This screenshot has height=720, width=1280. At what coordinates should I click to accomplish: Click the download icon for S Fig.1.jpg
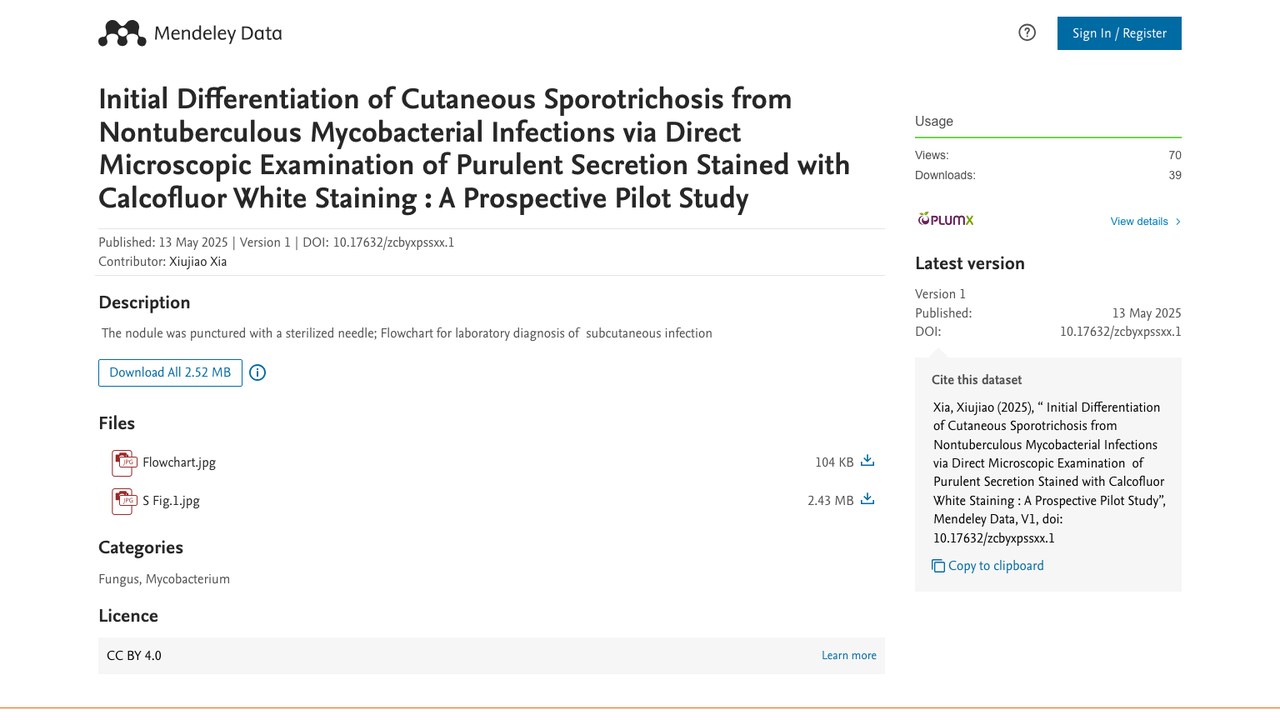867,499
